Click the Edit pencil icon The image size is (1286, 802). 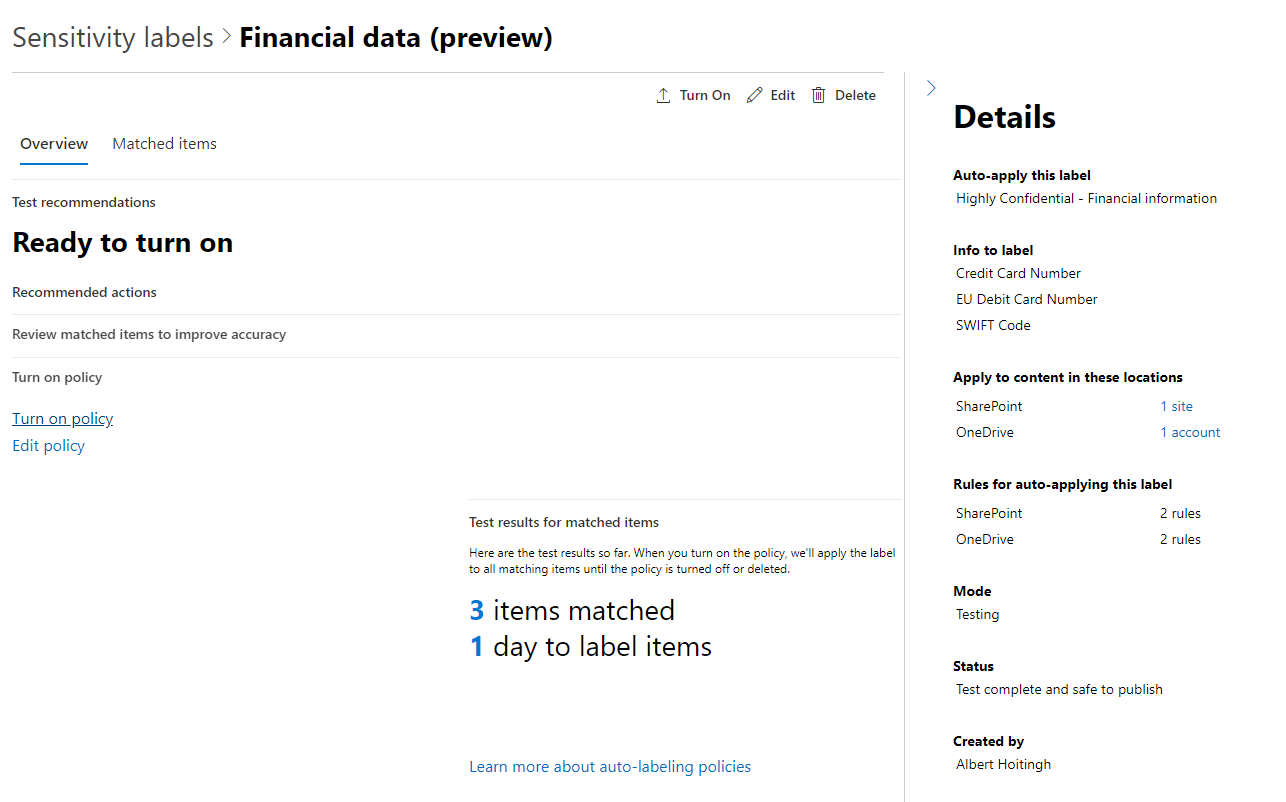click(x=754, y=96)
